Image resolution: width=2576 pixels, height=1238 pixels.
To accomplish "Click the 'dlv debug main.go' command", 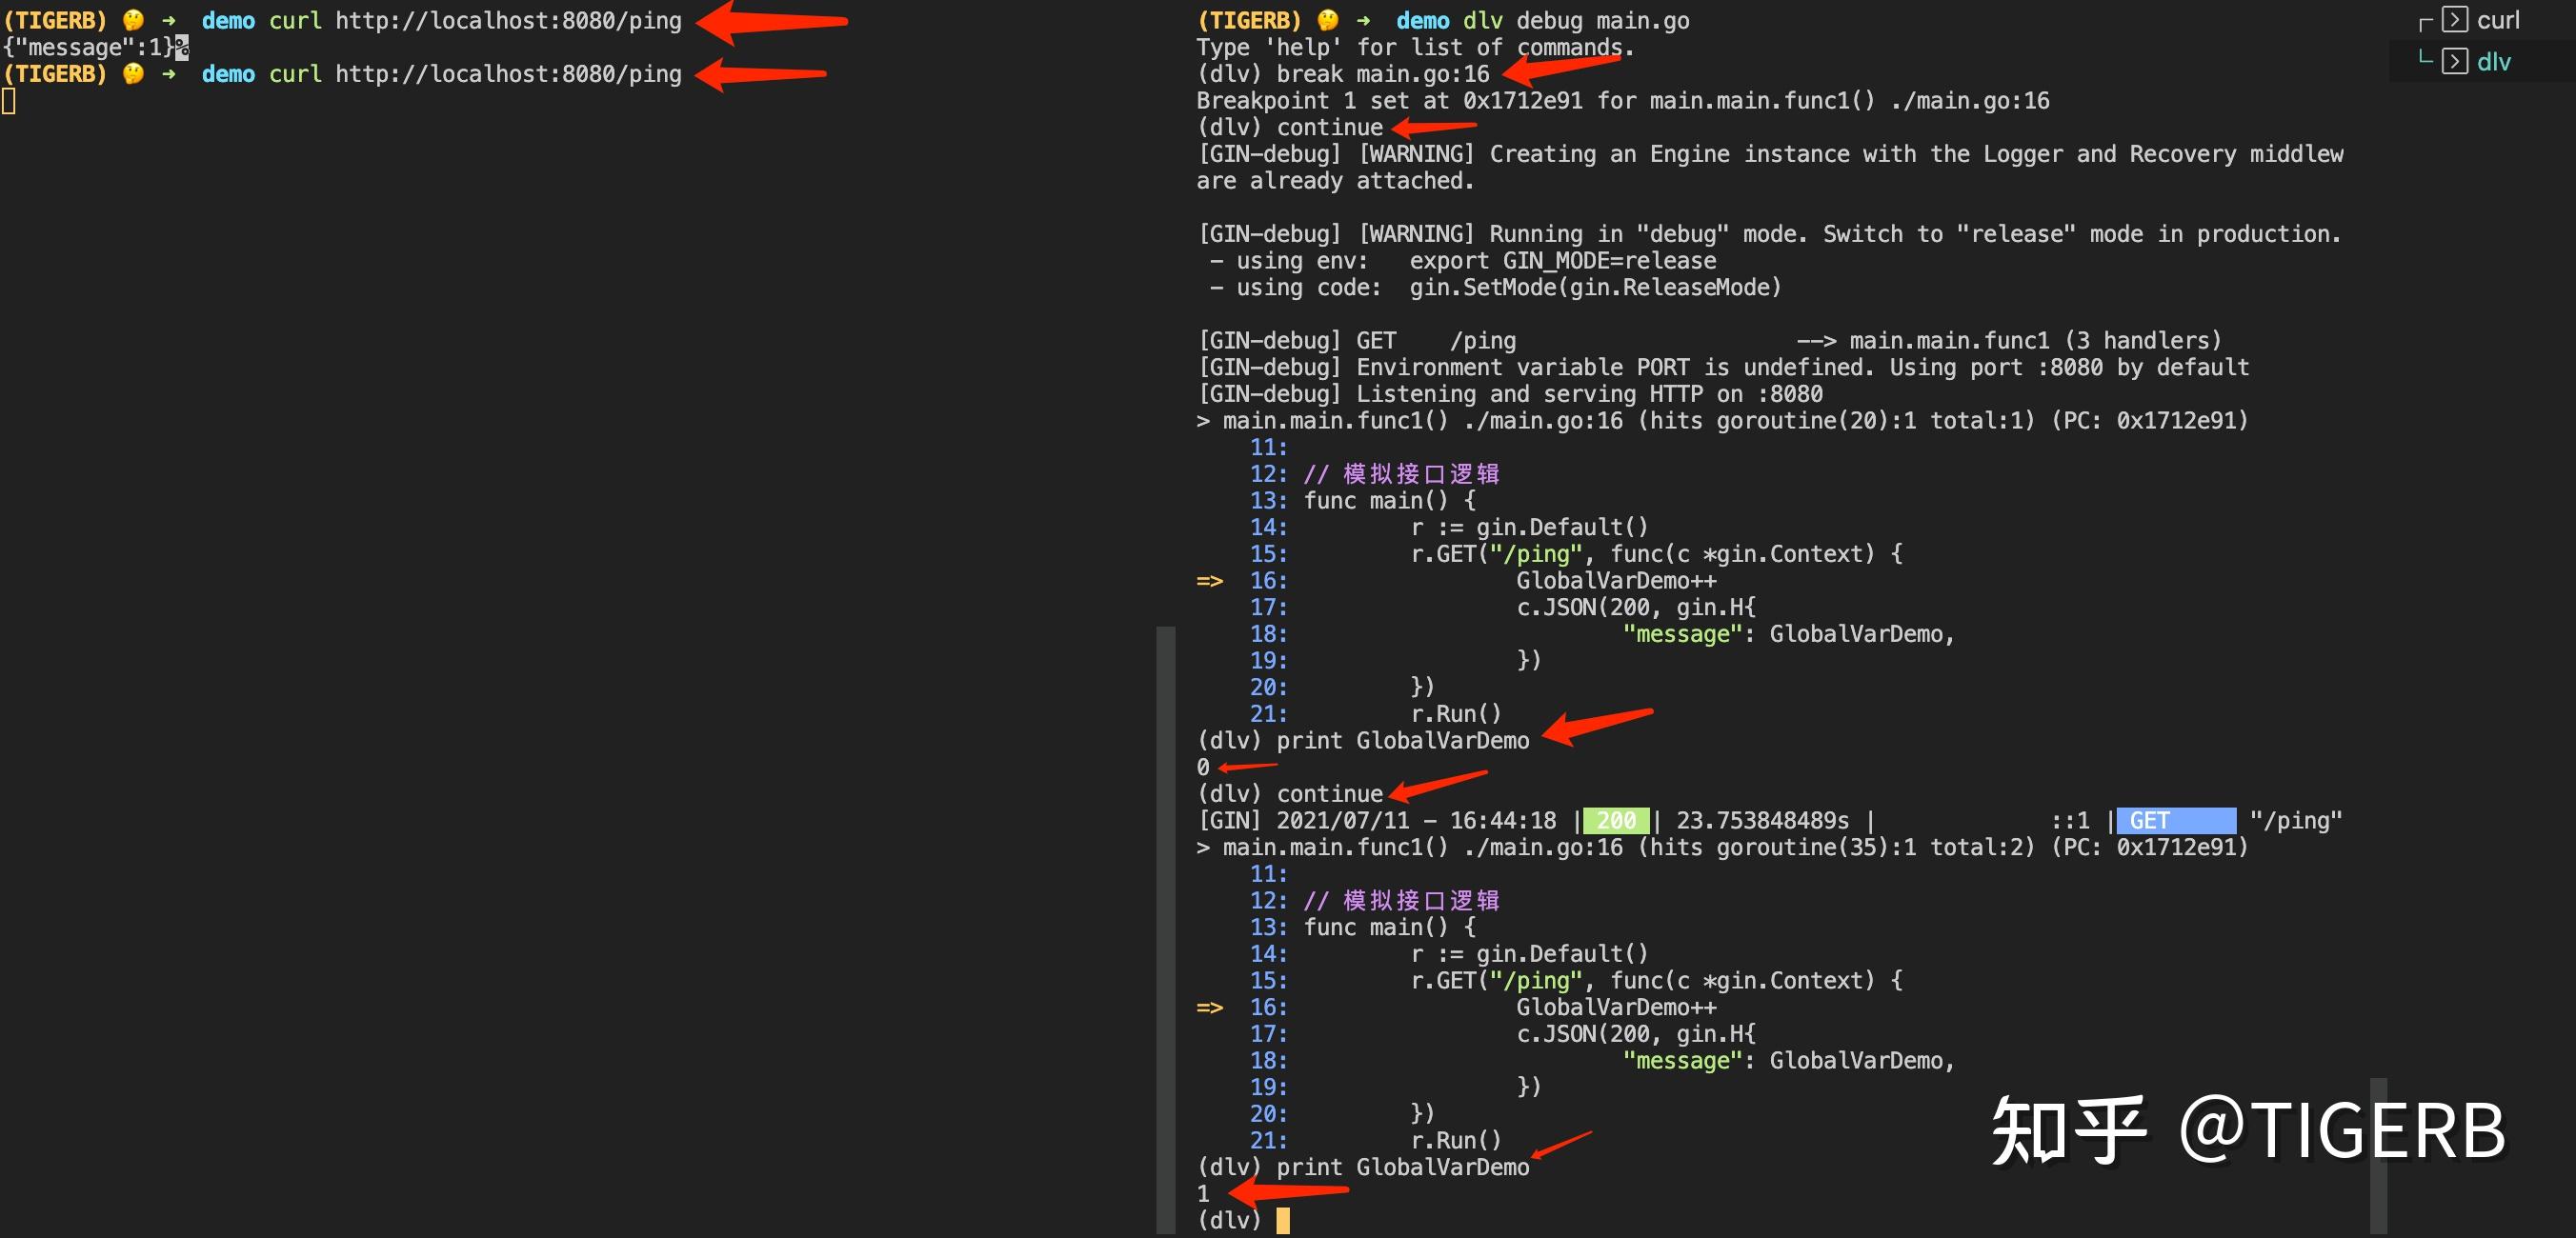I will pyautogui.click(x=1576, y=20).
